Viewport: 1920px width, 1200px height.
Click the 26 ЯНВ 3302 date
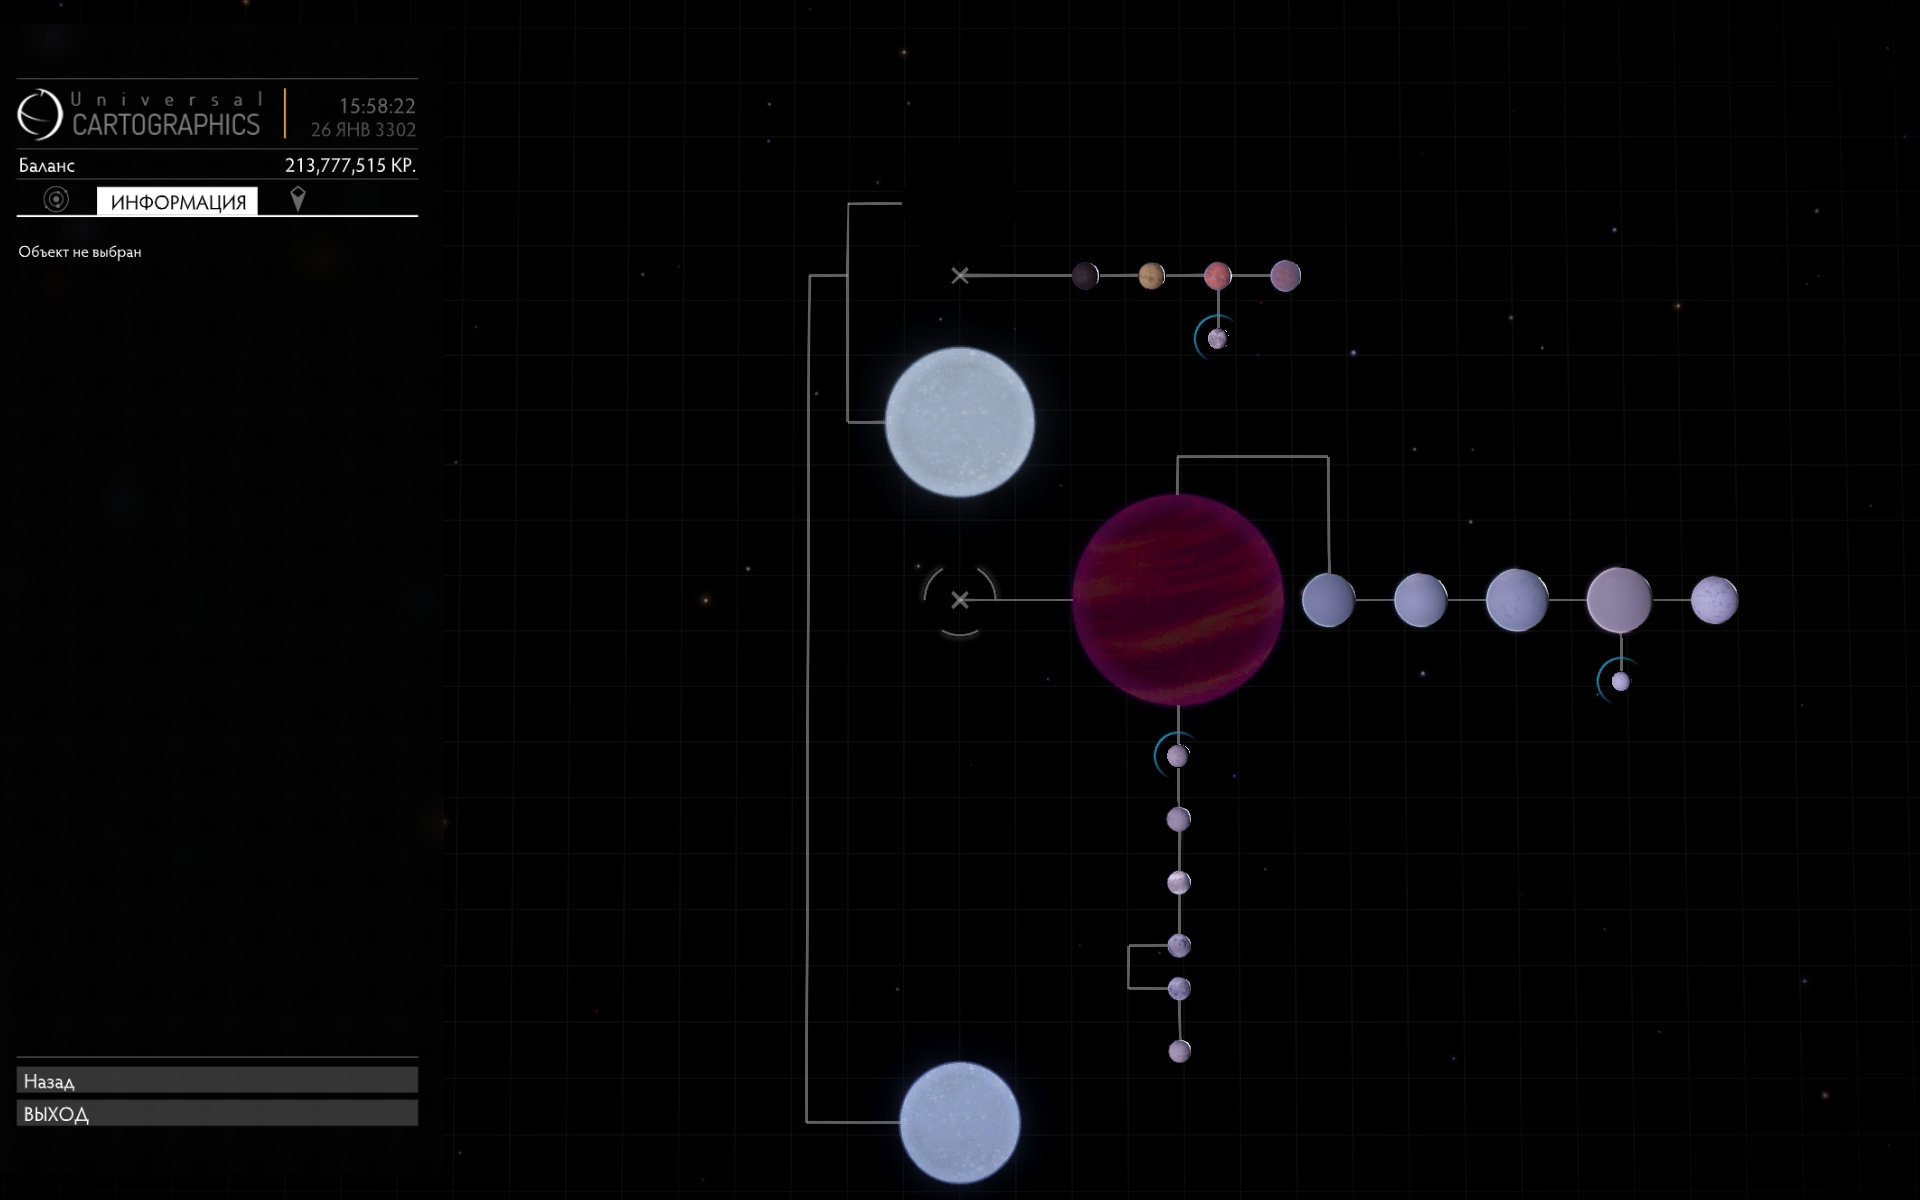point(363,129)
